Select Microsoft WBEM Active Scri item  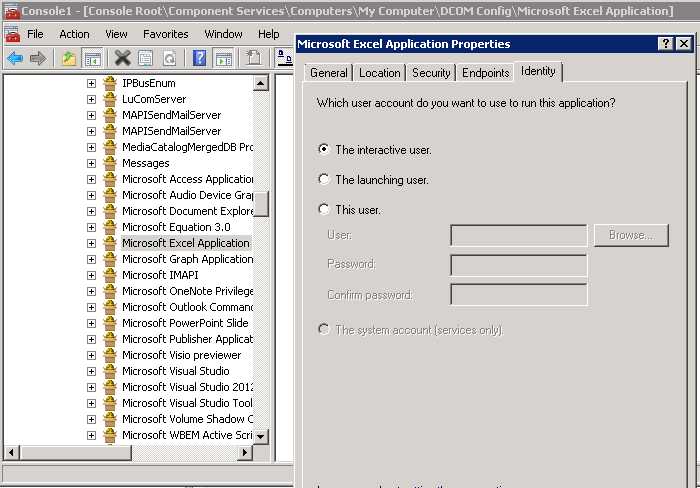[187, 435]
